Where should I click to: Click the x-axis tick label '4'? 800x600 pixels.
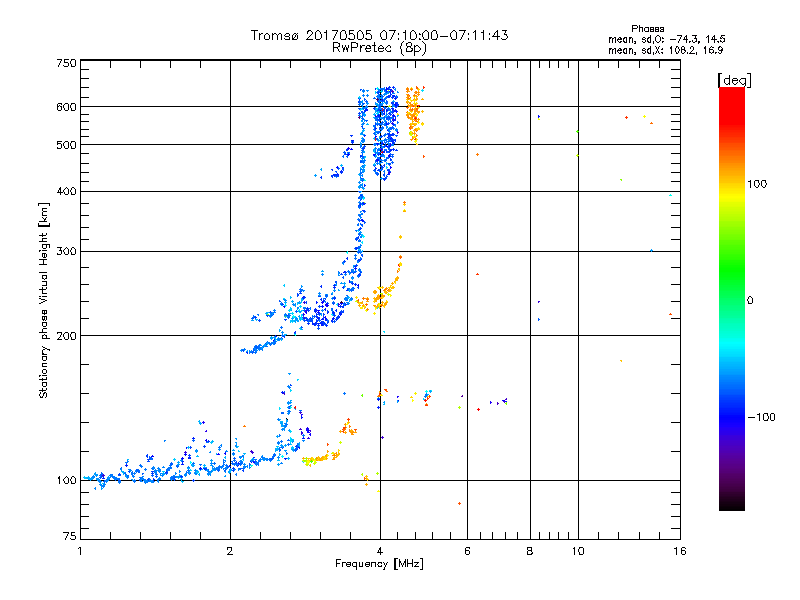(x=380, y=551)
